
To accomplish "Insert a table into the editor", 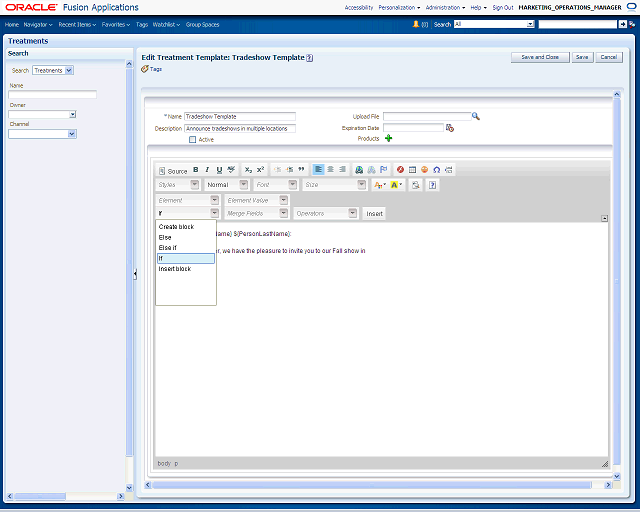I will click(412, 170).
